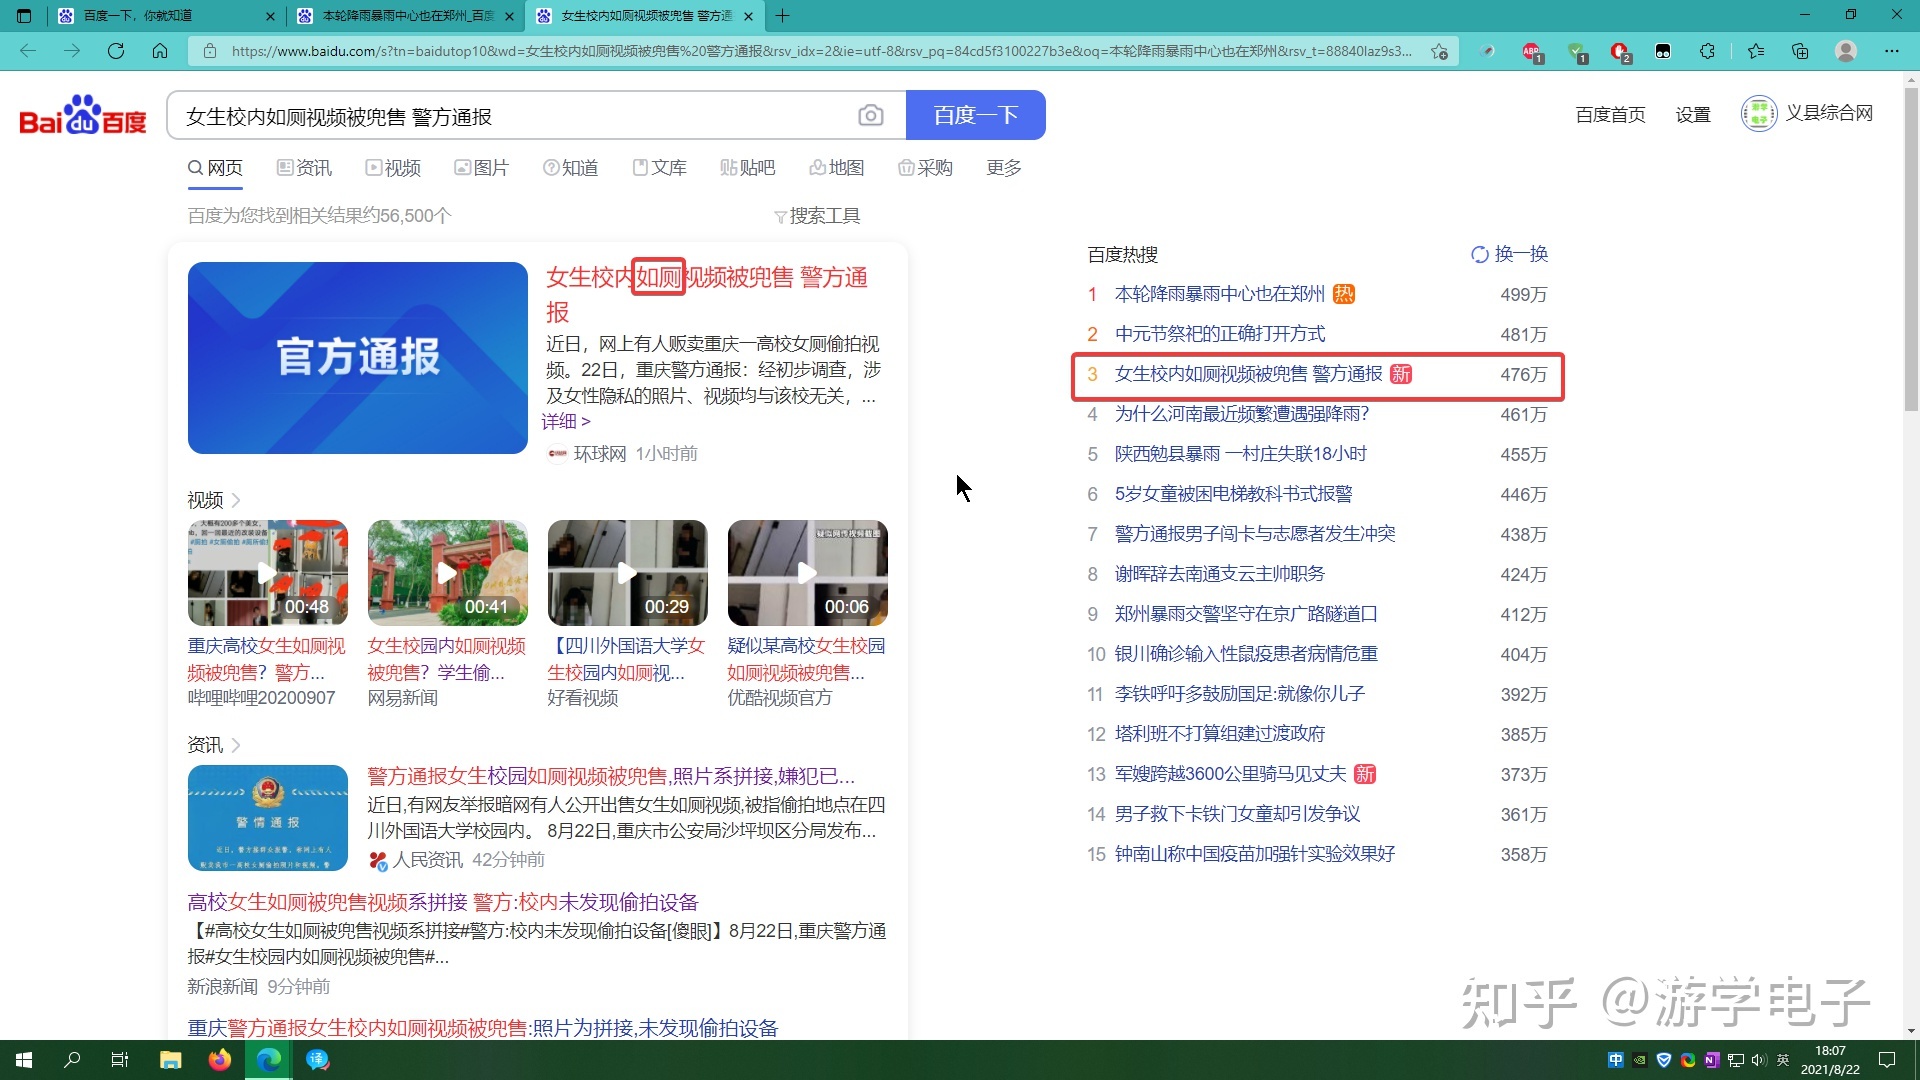Open the 警情通报 news thumbnail
The width and height of the screenshot is (1920, 1080).
coord(267,818)
